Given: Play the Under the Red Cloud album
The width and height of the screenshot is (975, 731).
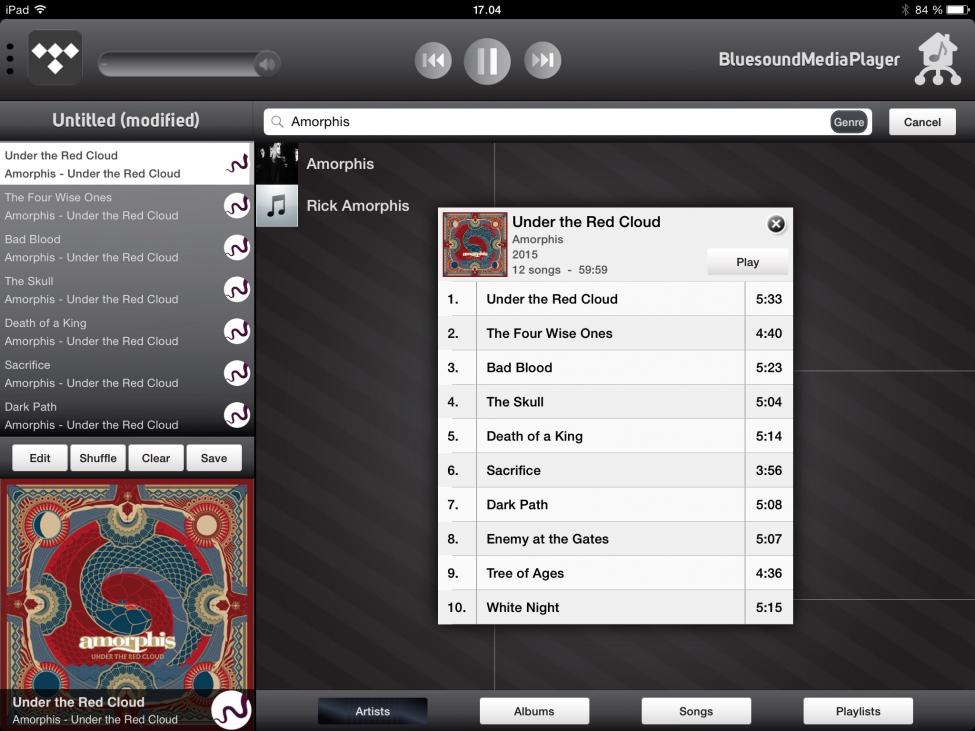Looking at the screenshot, I should 747,262.
